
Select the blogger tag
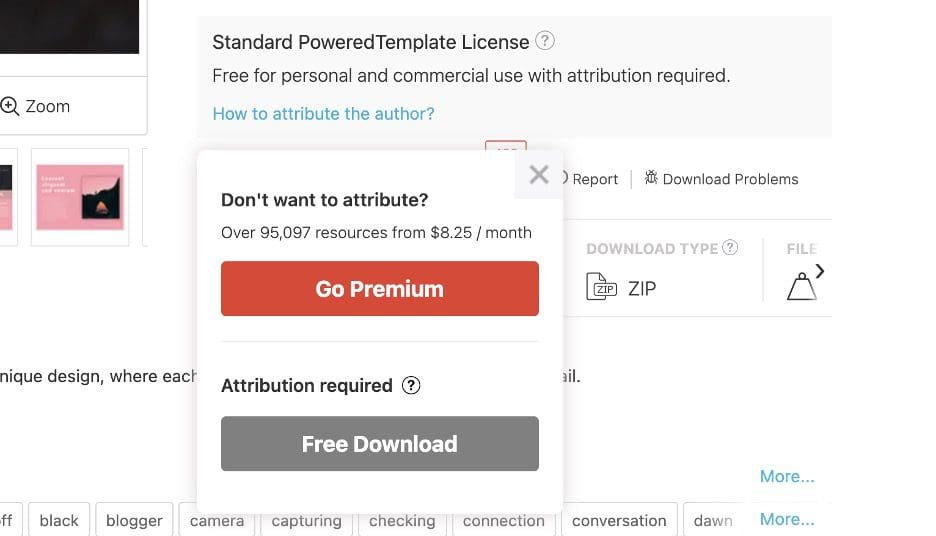point(134,520)
